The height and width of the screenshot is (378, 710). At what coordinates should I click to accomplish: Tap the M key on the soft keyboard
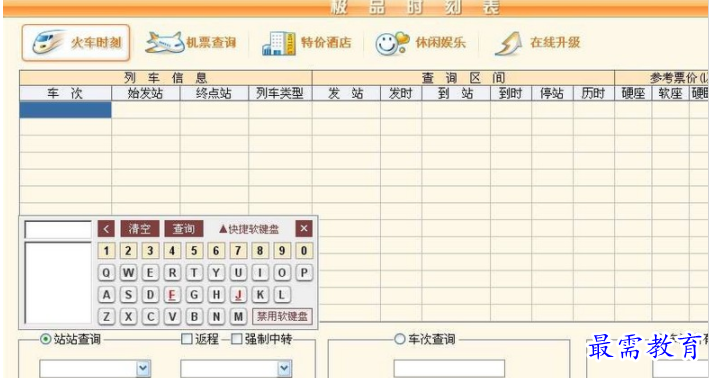point(238,316)
